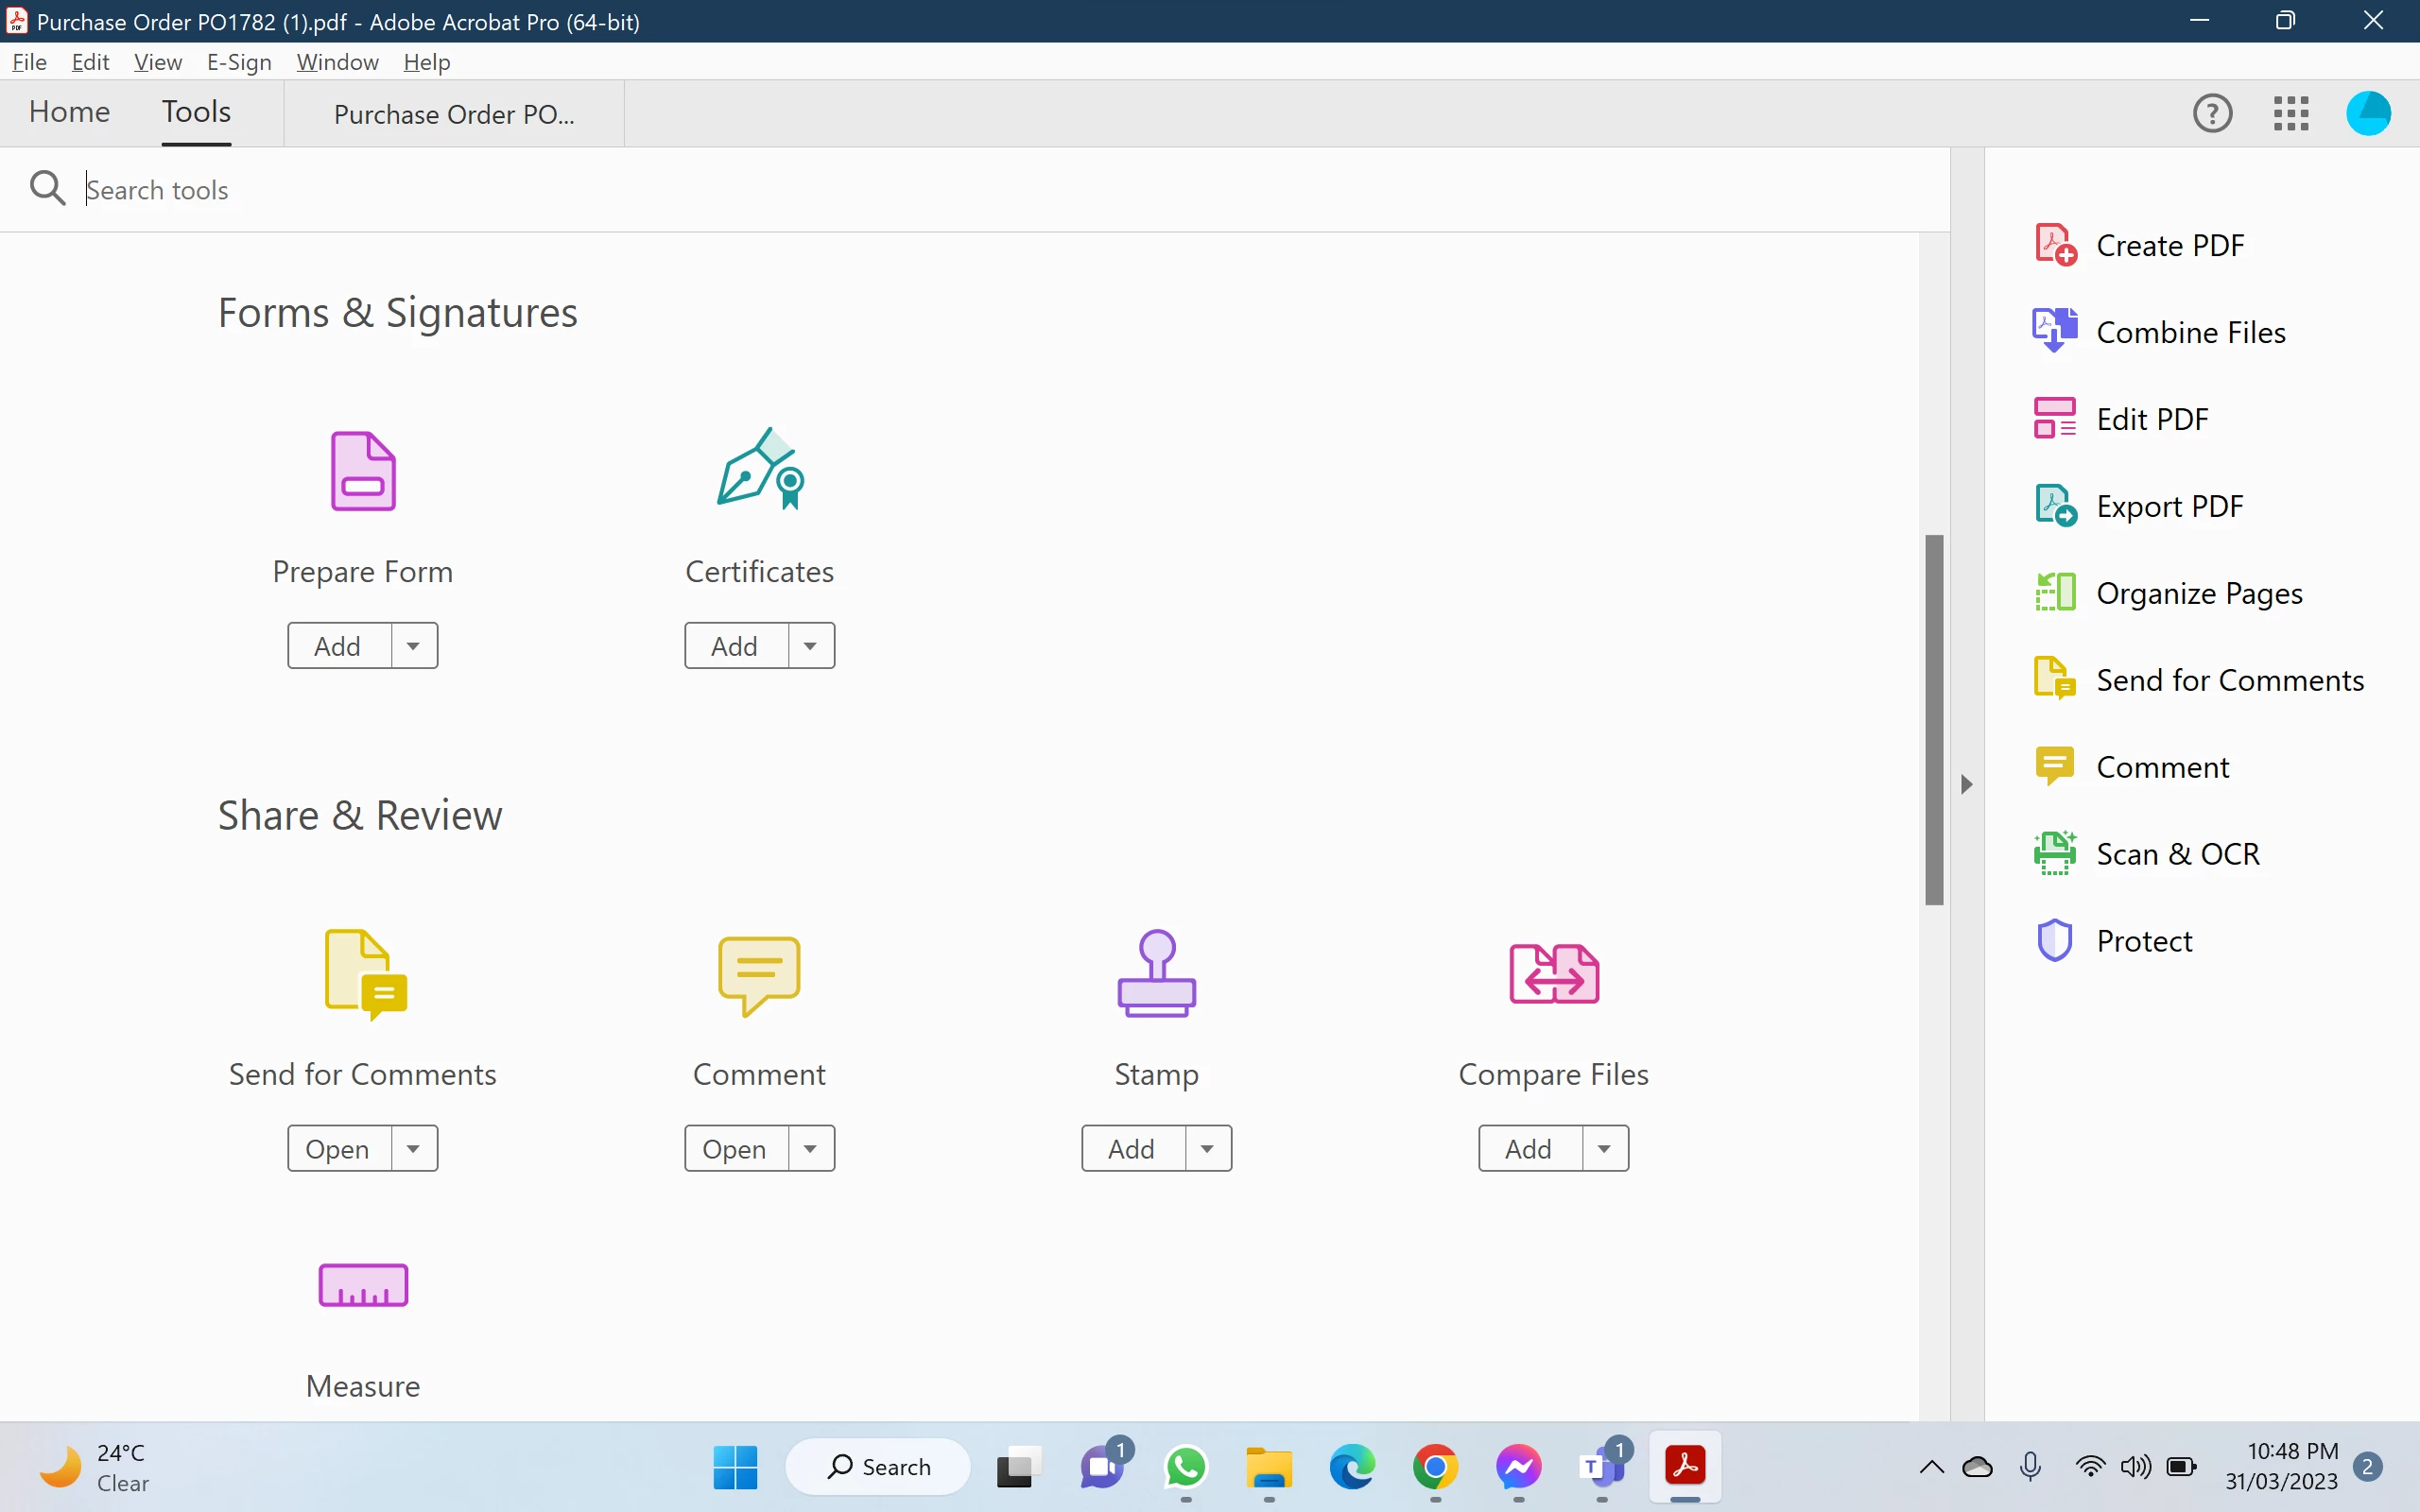This screenshot has width=2420, height=1512.
Task: Open the Help question mark icon
Action: point(2212,113)
